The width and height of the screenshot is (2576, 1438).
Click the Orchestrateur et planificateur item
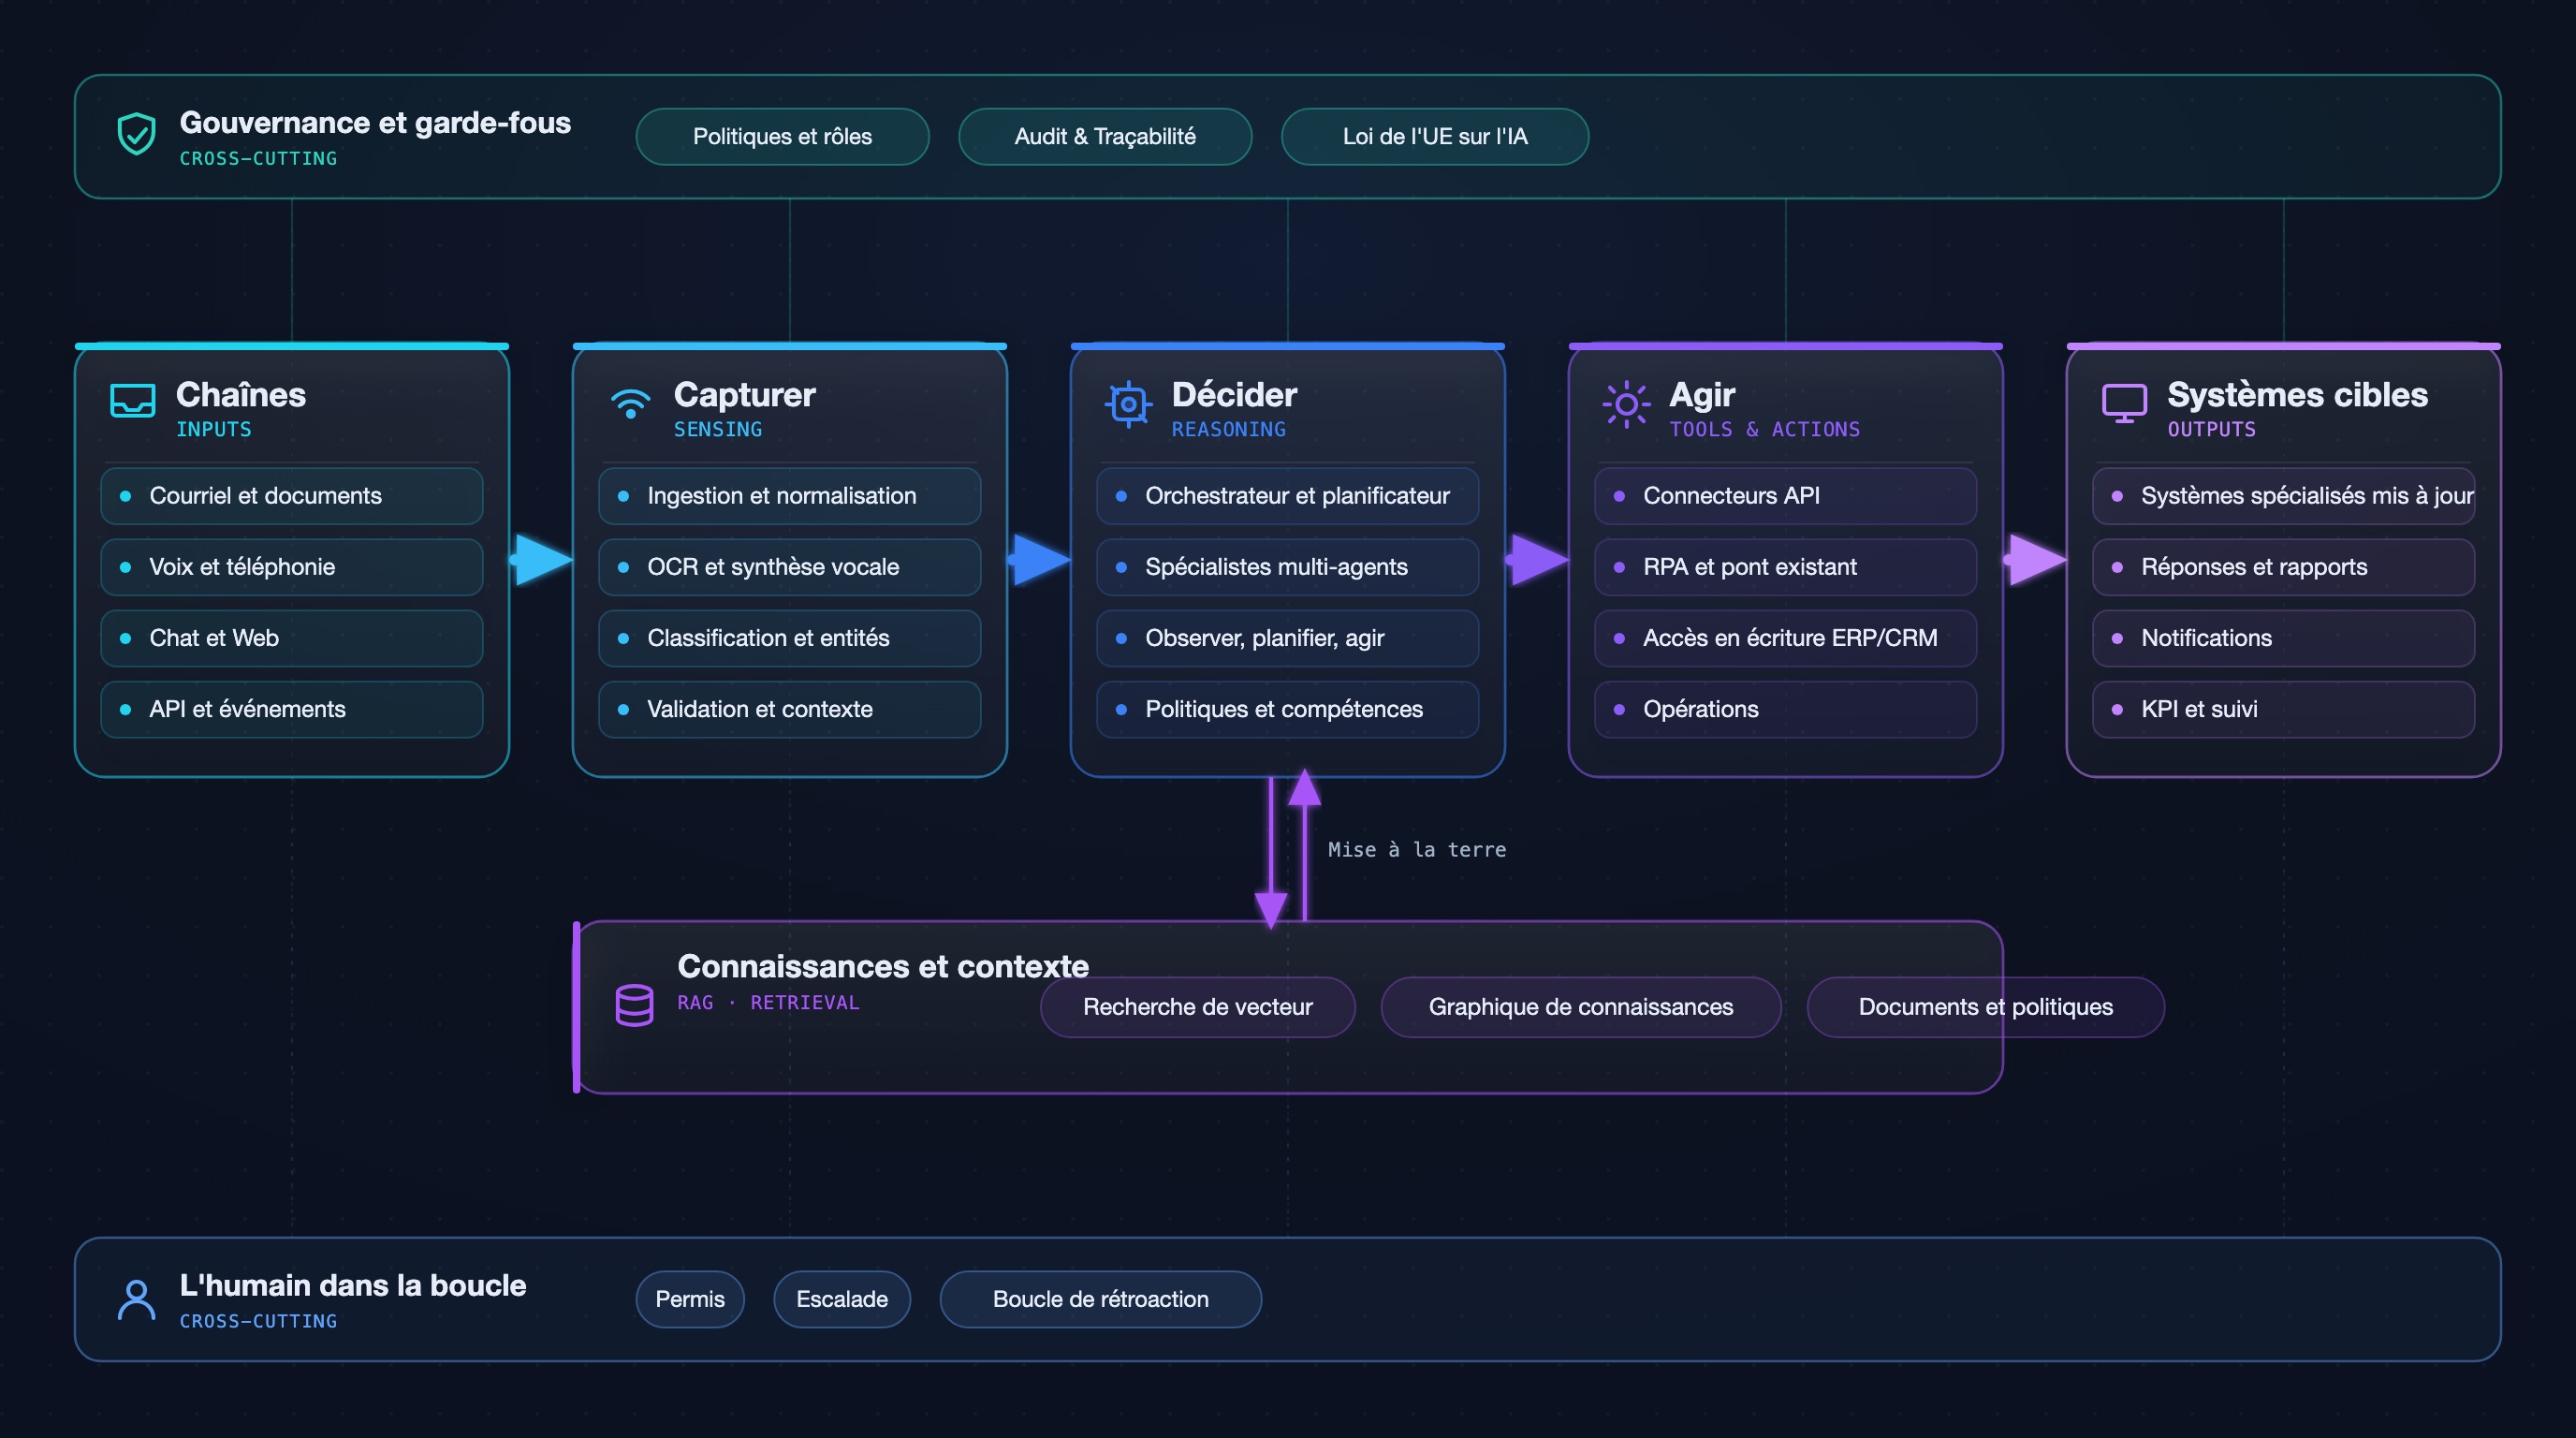pyautogui.click(x=1288, y=496)
